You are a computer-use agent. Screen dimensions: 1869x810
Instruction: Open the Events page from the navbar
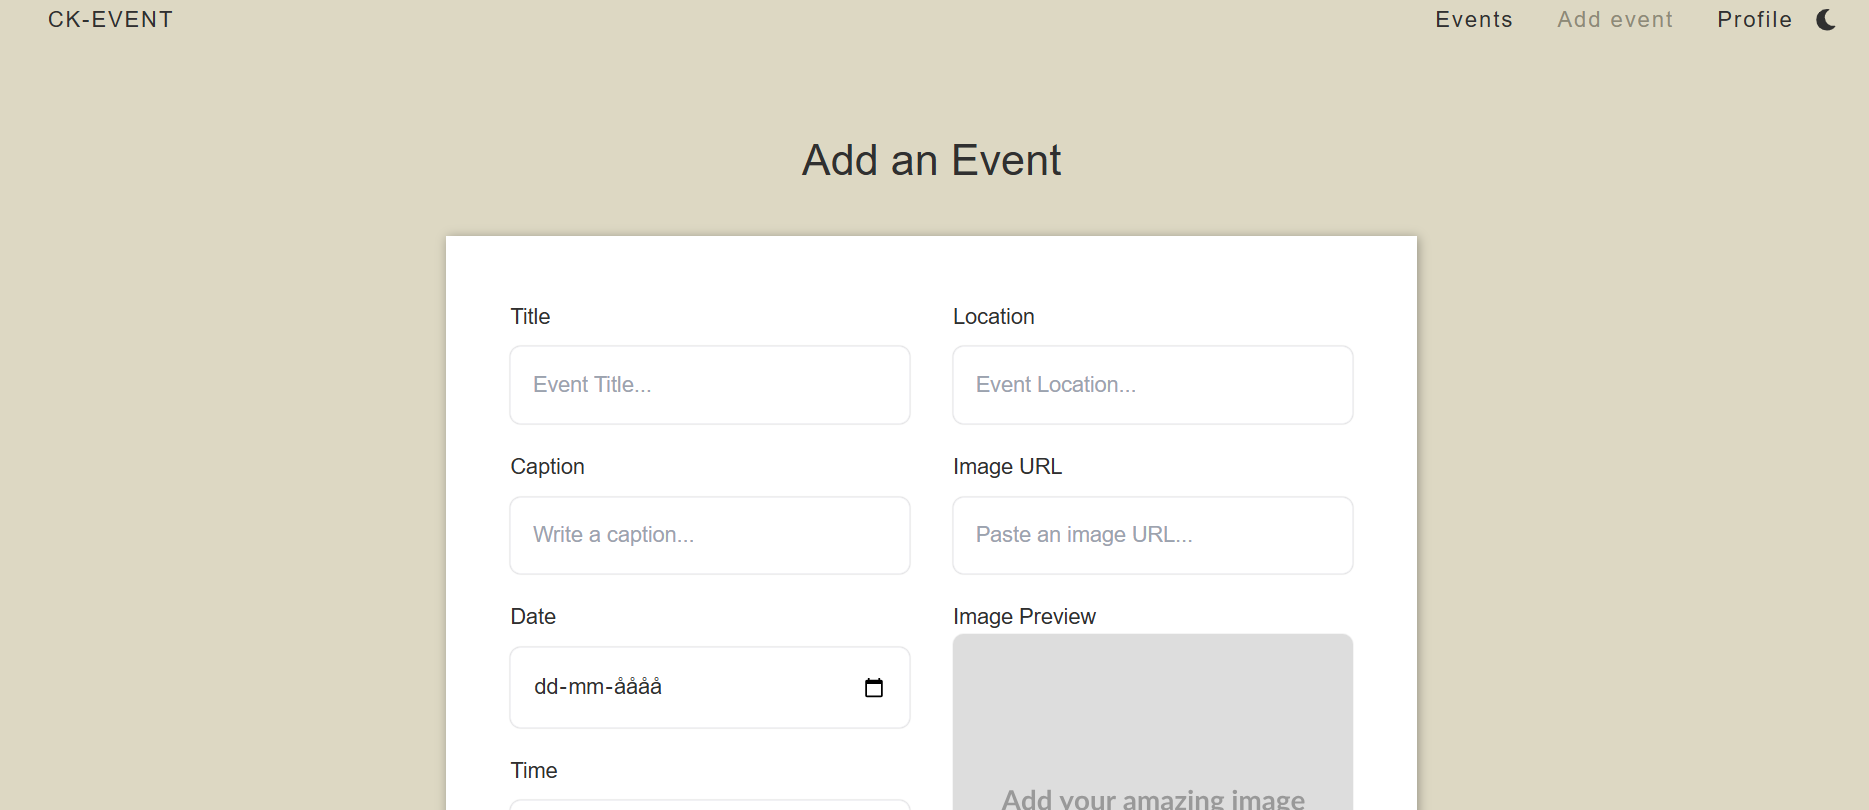point(1473,20)
